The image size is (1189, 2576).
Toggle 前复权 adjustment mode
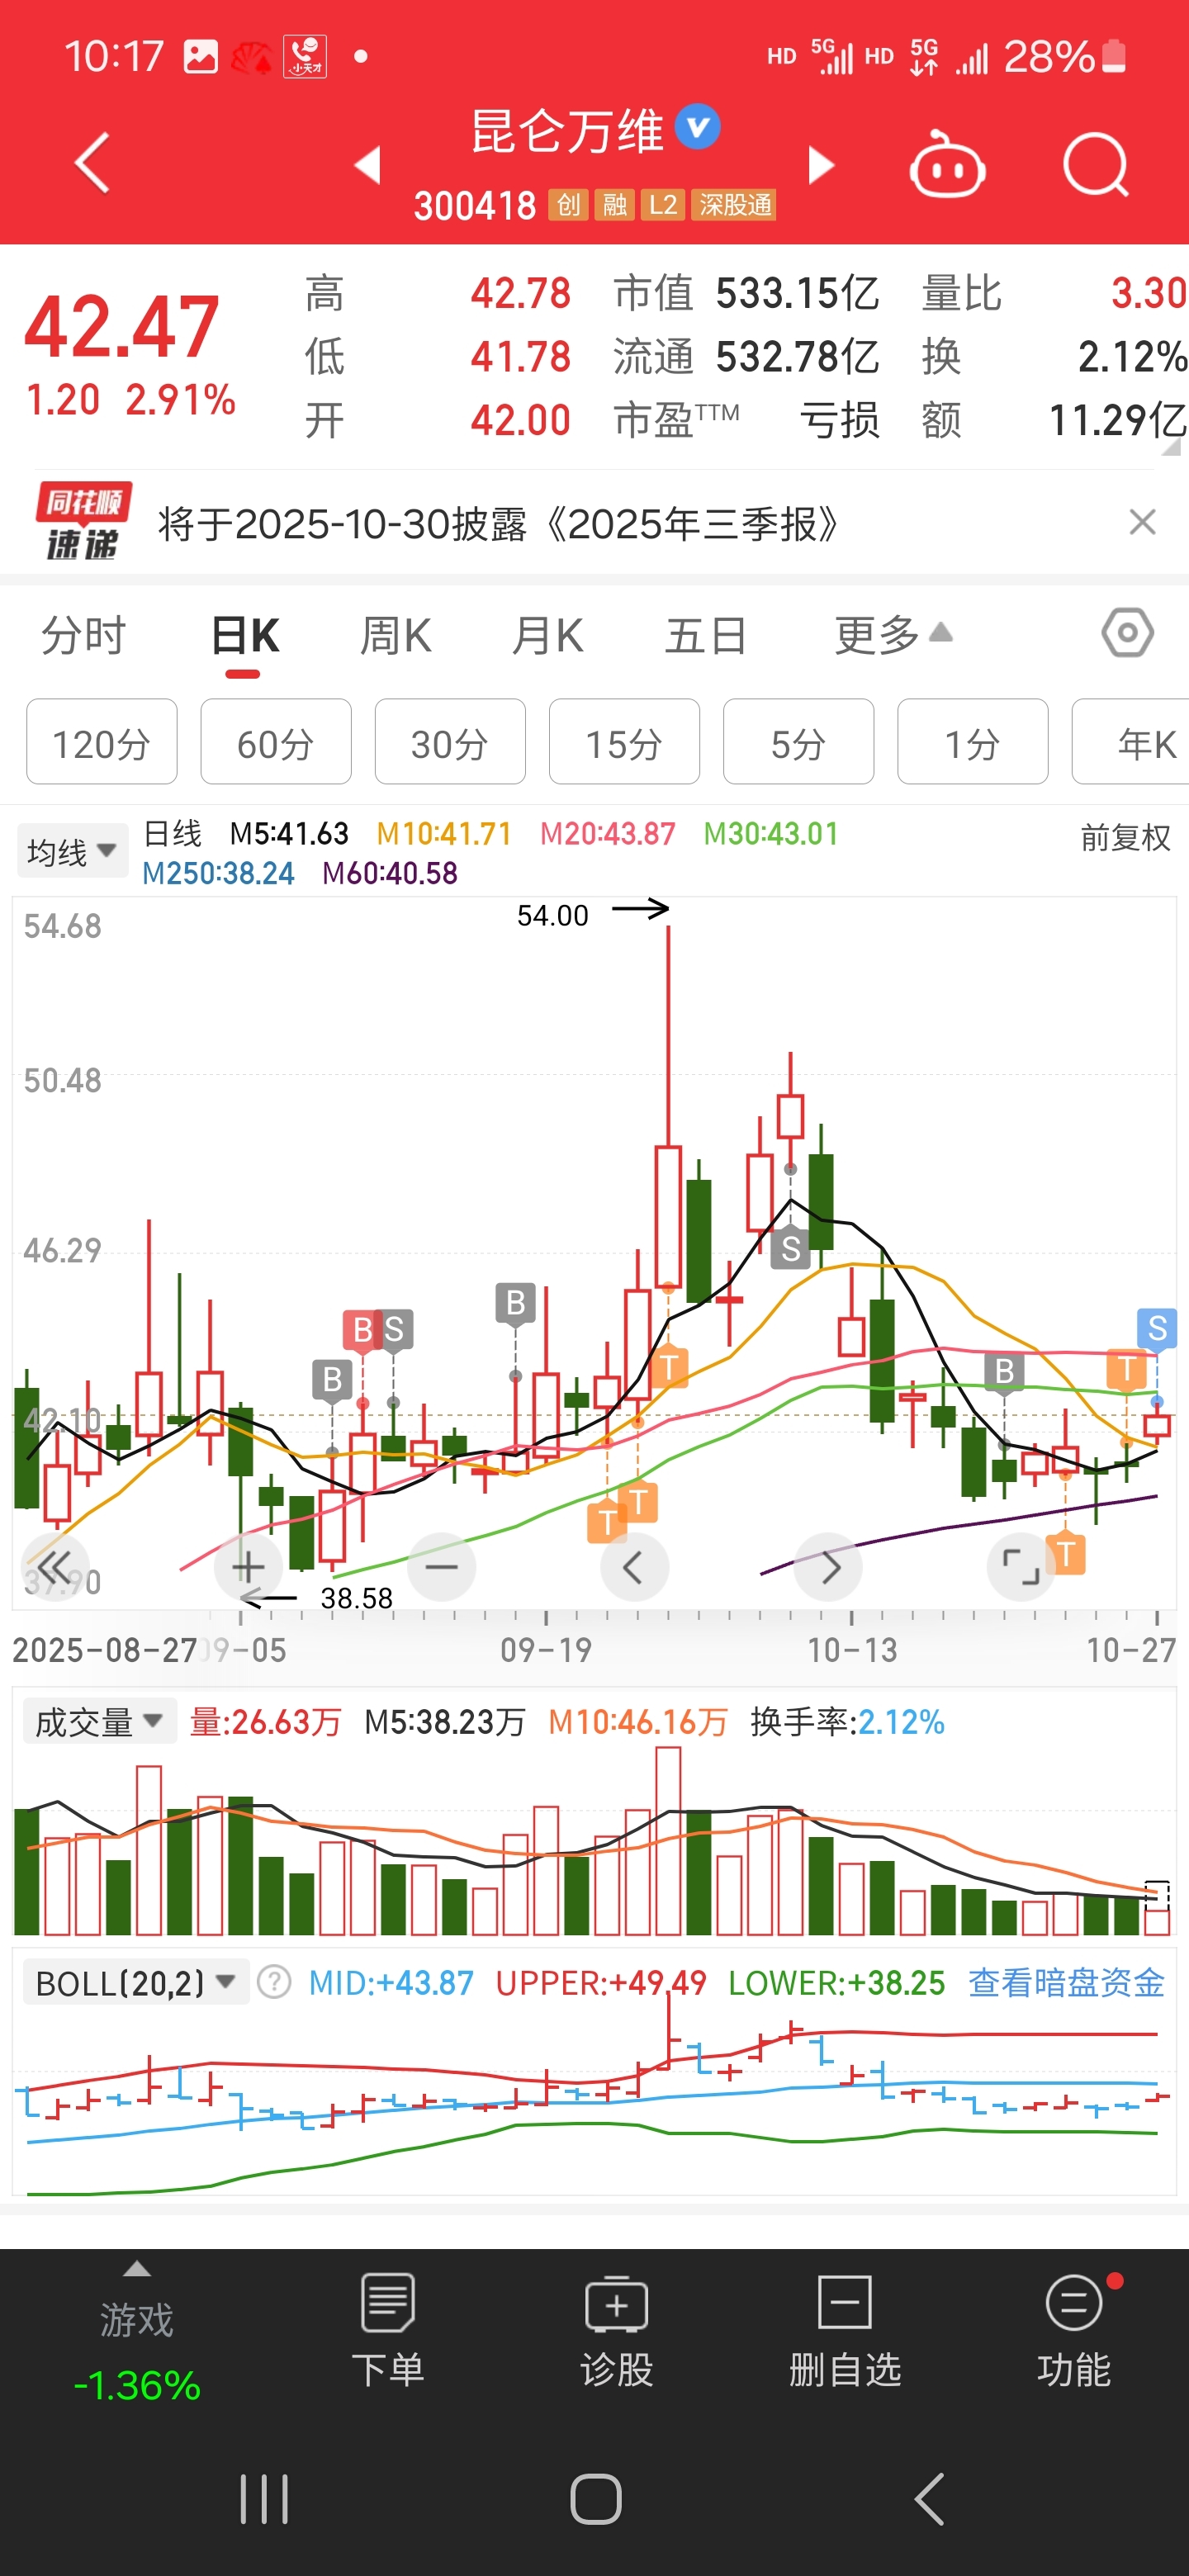1125,837
